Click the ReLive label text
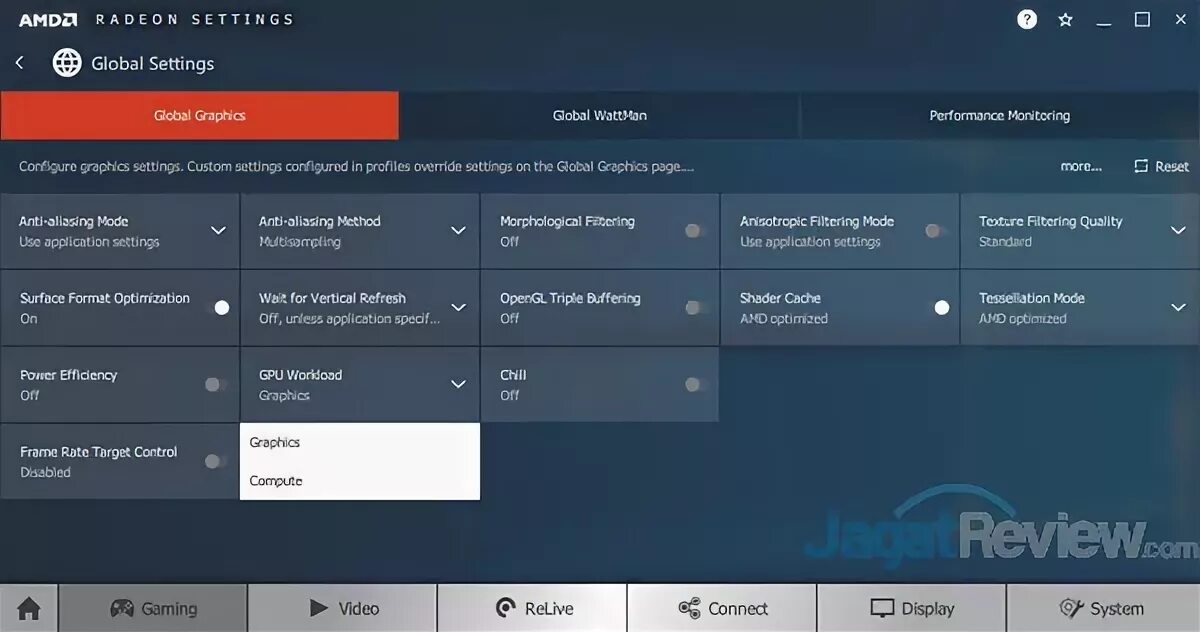 click(549, 608)
